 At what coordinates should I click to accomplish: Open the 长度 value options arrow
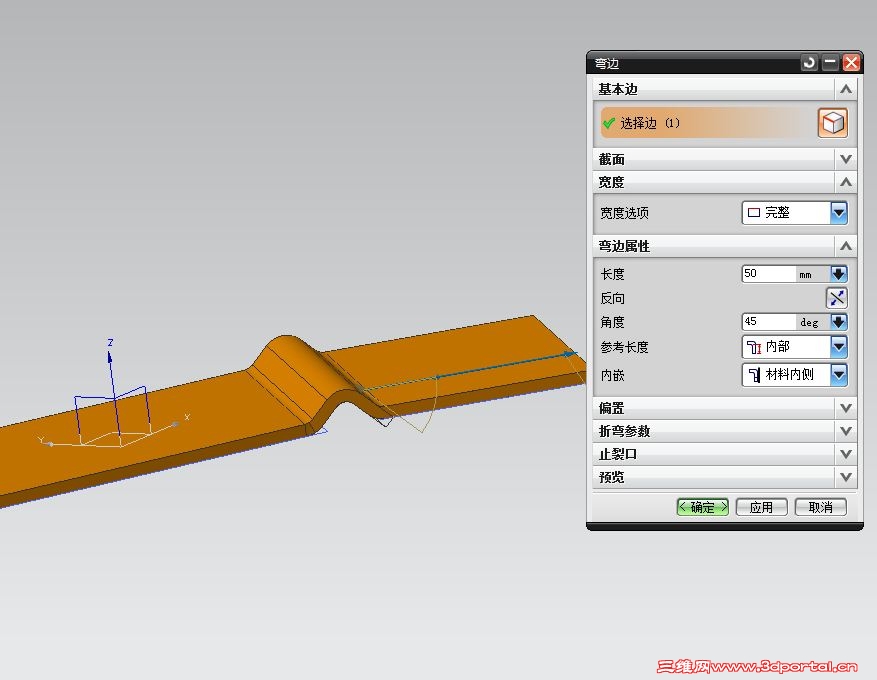tap(838, 273)
